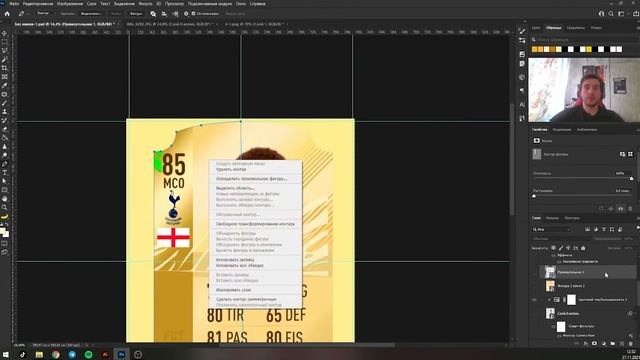The height and width of the screenshot is (360, 640).
Task: Collapse the color adjustment layer group arrow
Action: (x=549, y=300)
